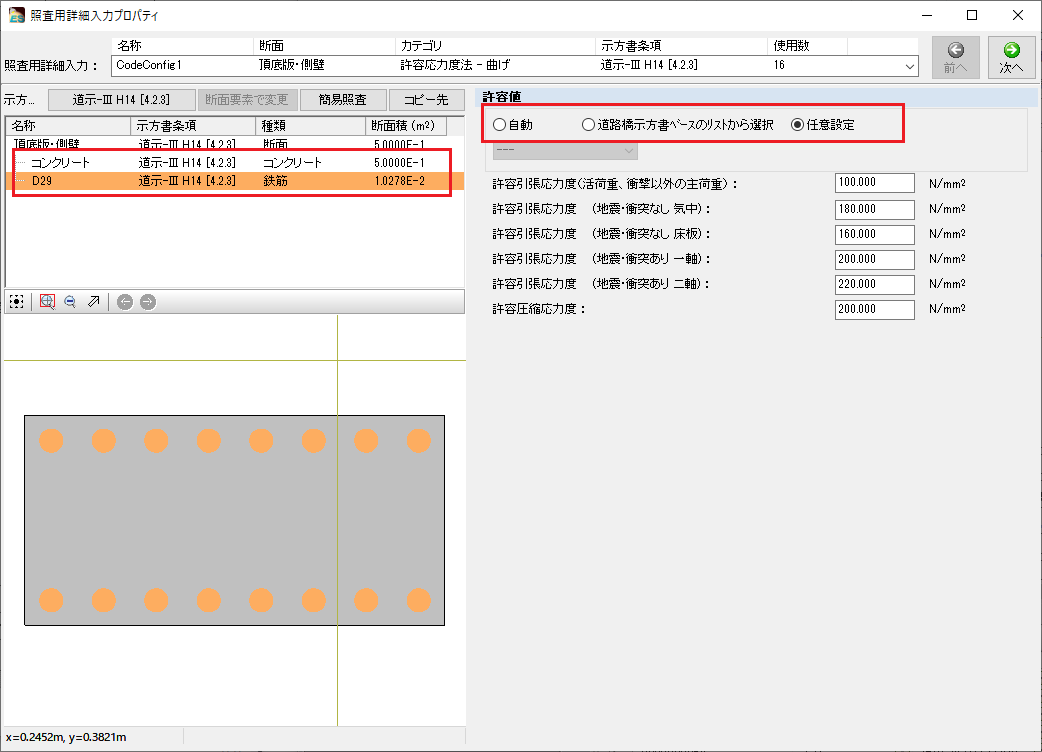Select the 任意設定 radio button
1042x752 pixels.
pos(798,125)
